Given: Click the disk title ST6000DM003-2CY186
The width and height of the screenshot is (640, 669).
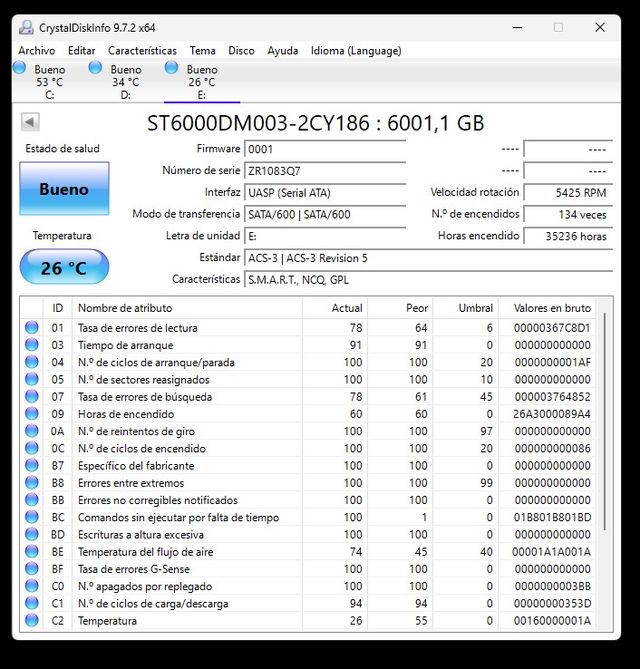Looking at the screenshot, I should [258, 123].
